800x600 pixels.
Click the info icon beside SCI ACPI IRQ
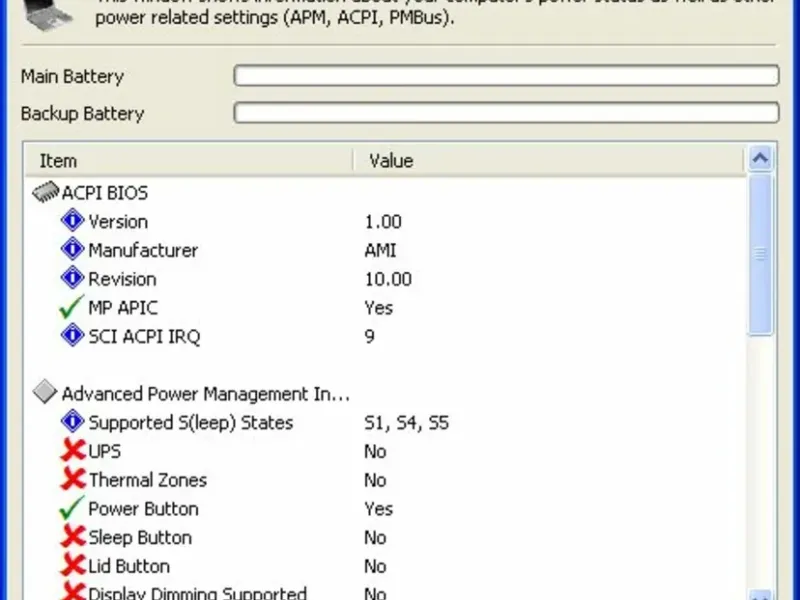tap(72, 335)
